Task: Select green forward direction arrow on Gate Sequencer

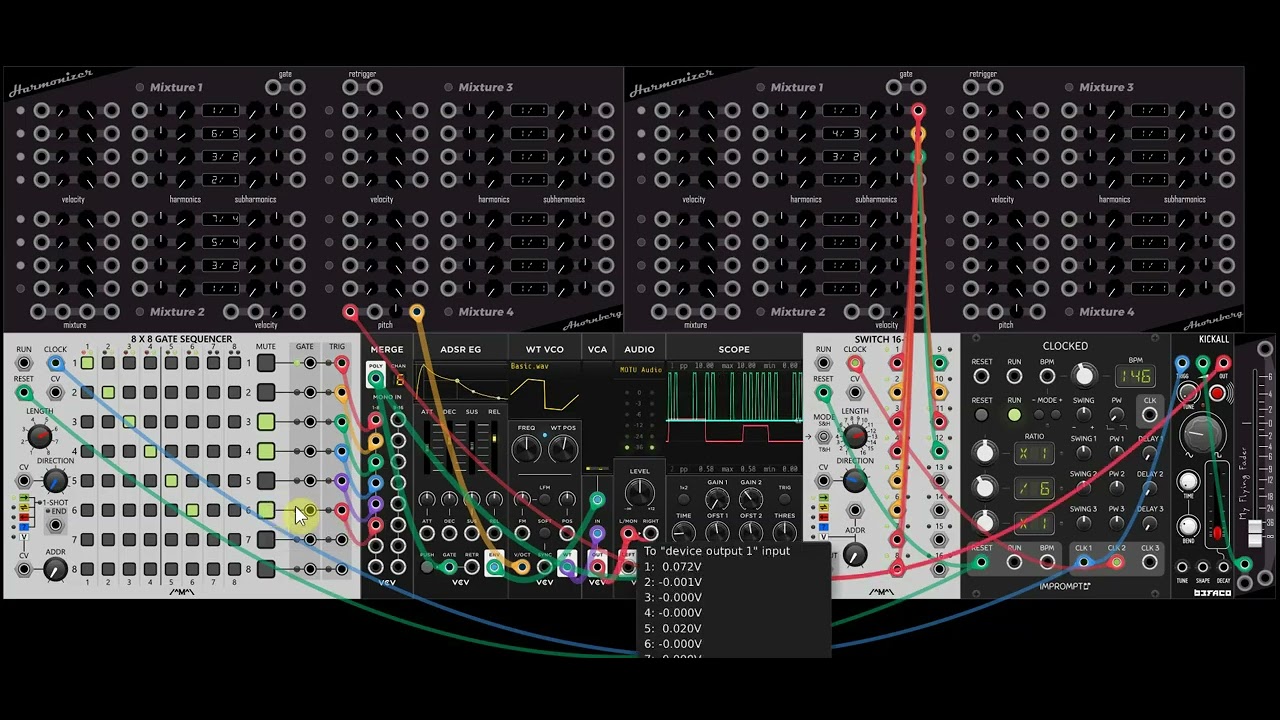Action: 26,499
